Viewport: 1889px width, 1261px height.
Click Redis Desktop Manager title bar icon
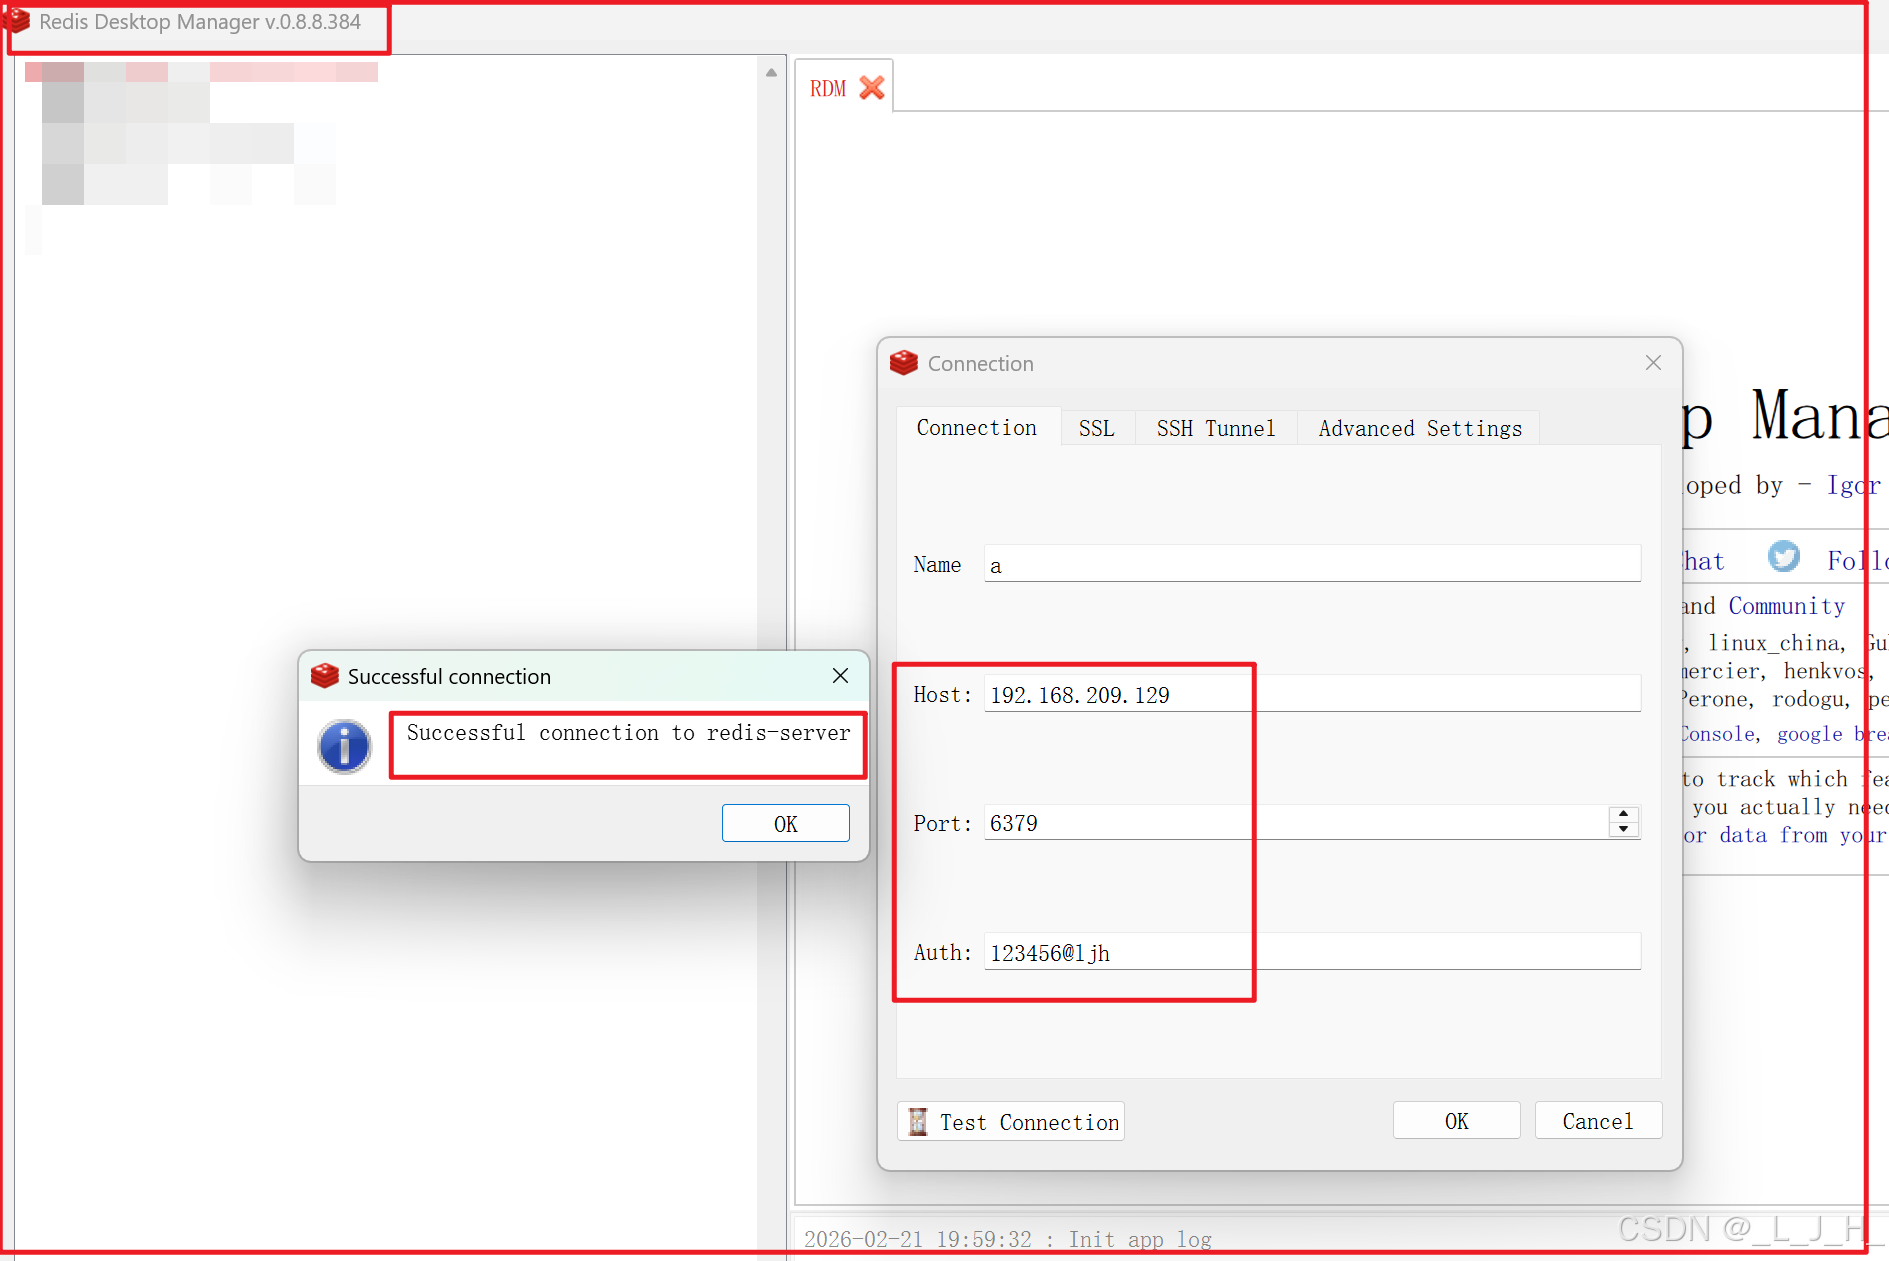coord(17,21)
